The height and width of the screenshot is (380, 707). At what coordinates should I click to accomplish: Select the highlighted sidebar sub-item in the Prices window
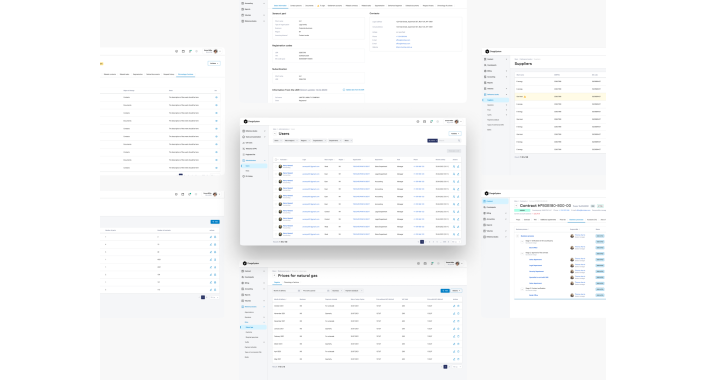point(254,327)
